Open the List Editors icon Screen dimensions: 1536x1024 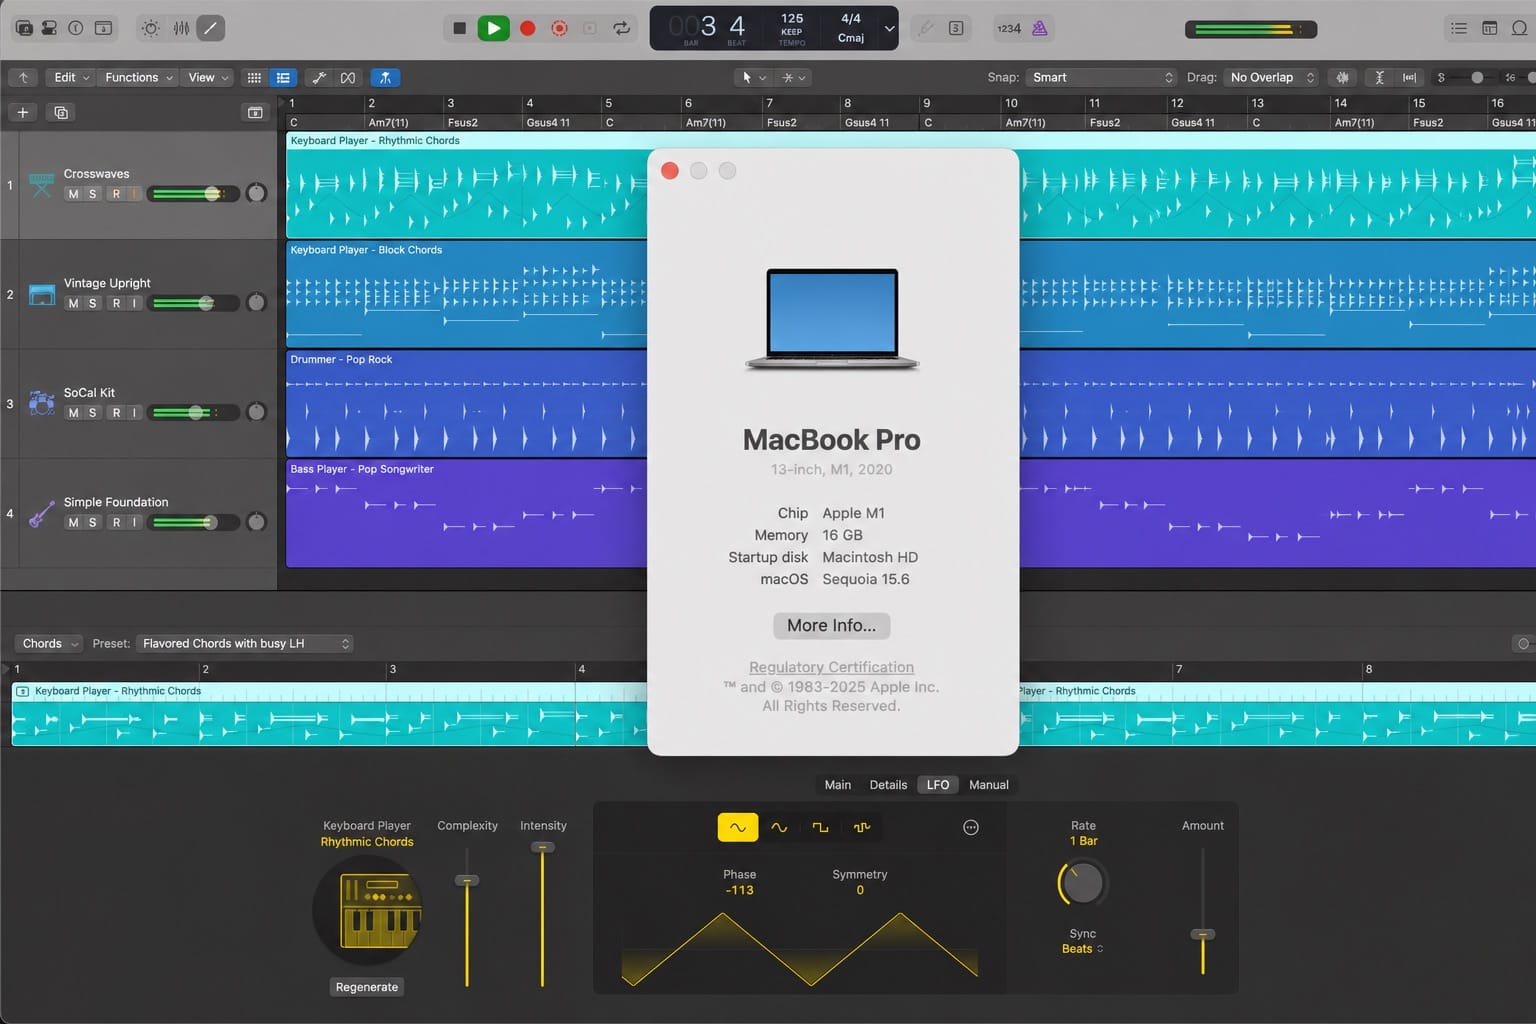[x=1459, y=28]
